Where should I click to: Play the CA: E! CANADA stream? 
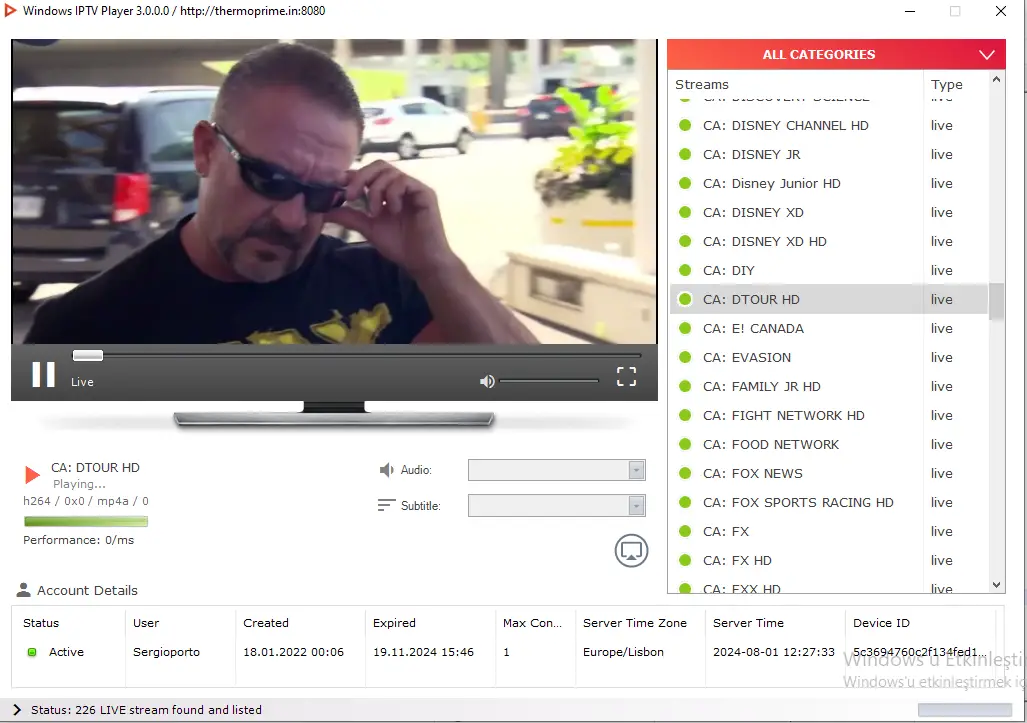coord(829,328)
